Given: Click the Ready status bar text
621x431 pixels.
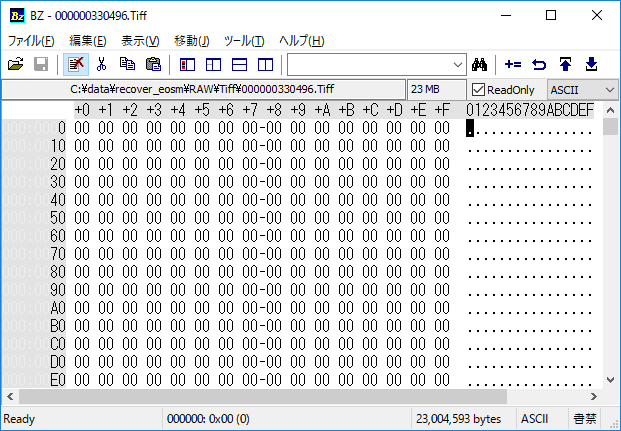Looking at the screenshot, I should click(19, 419).
